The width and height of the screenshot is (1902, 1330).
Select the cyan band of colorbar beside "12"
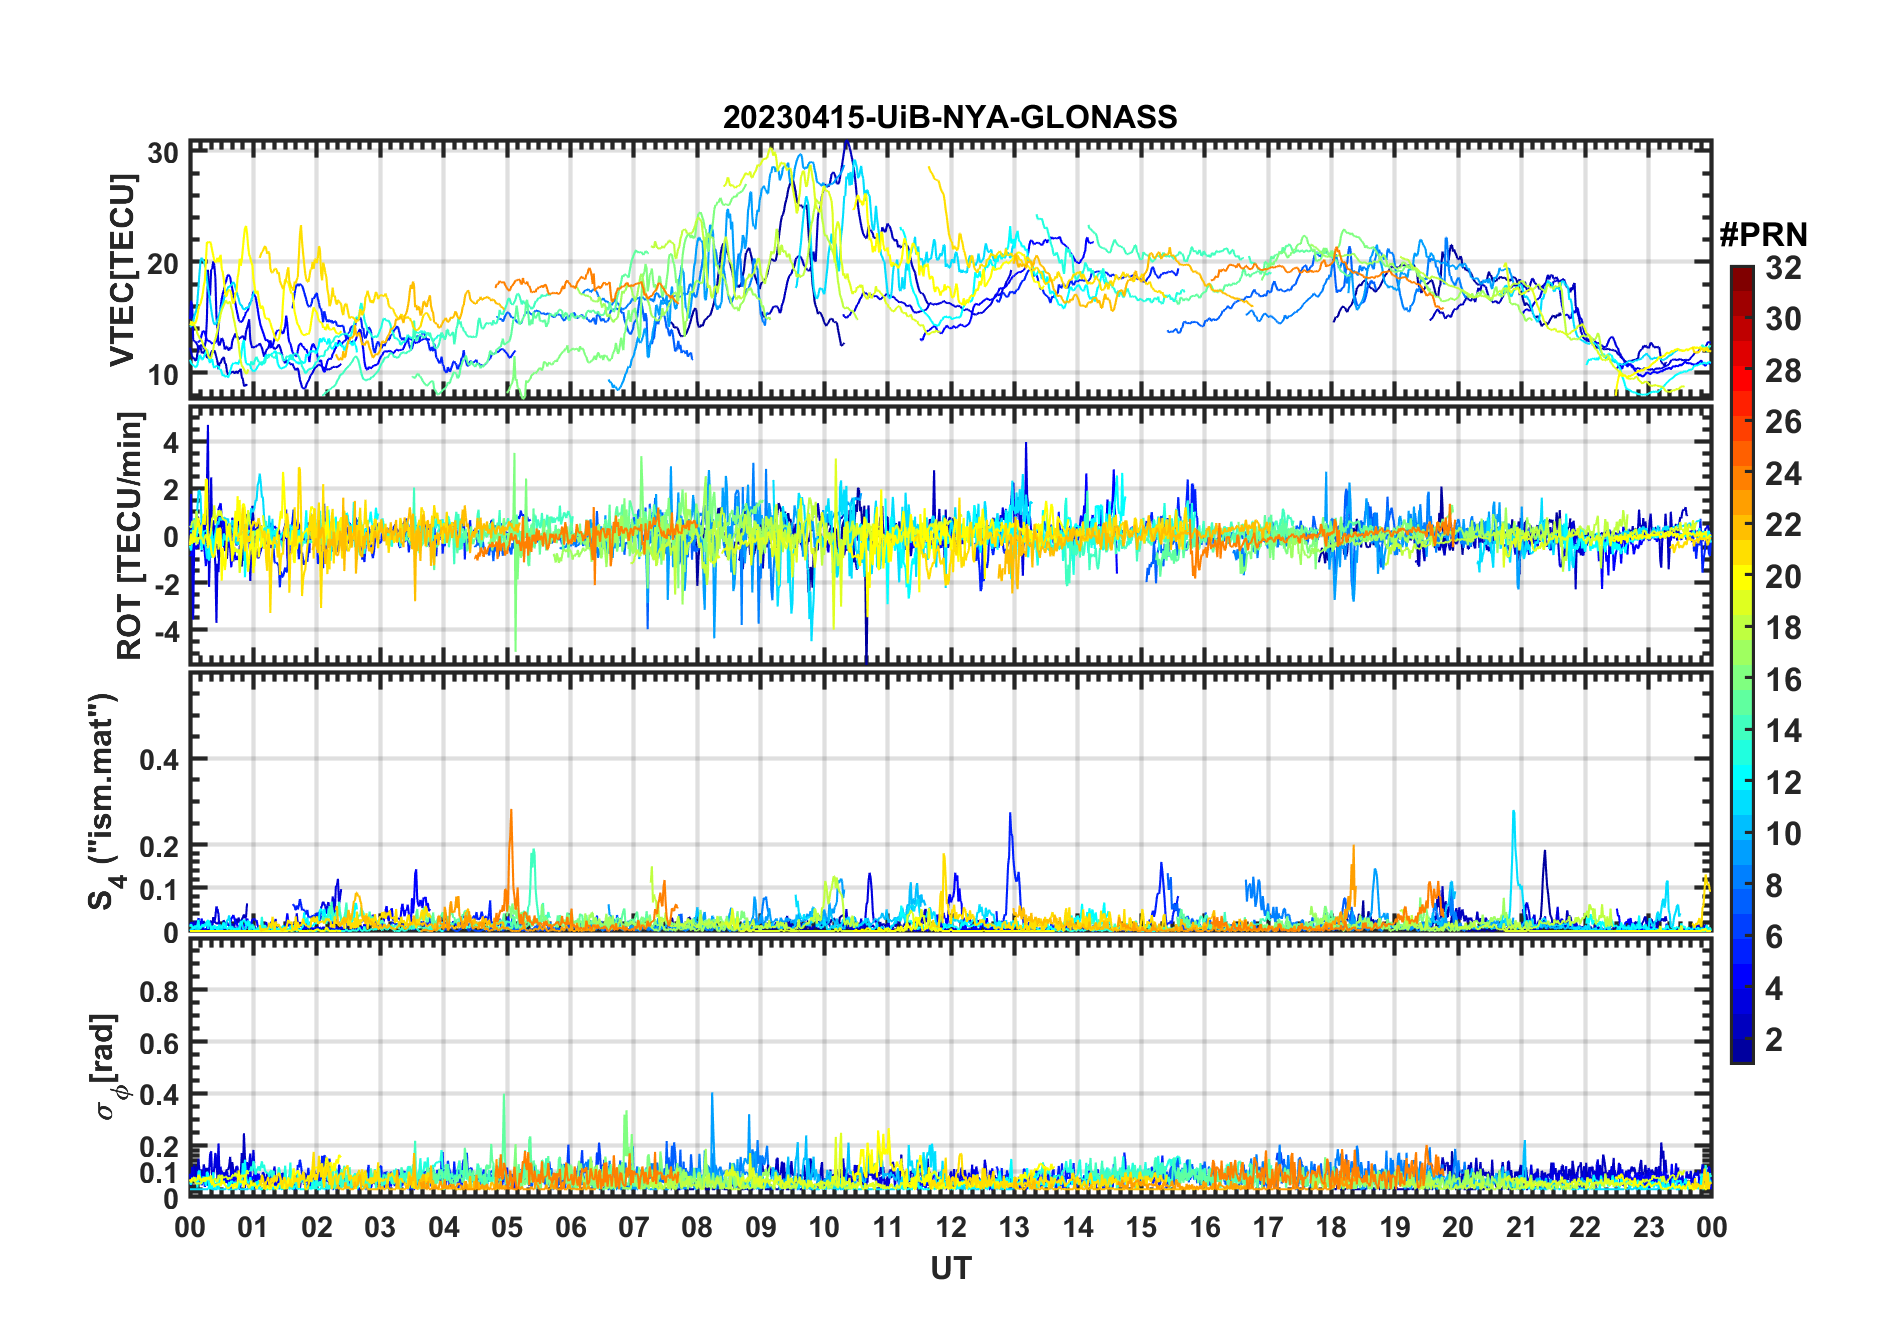pyautogui.click(x=1742, y=783)
